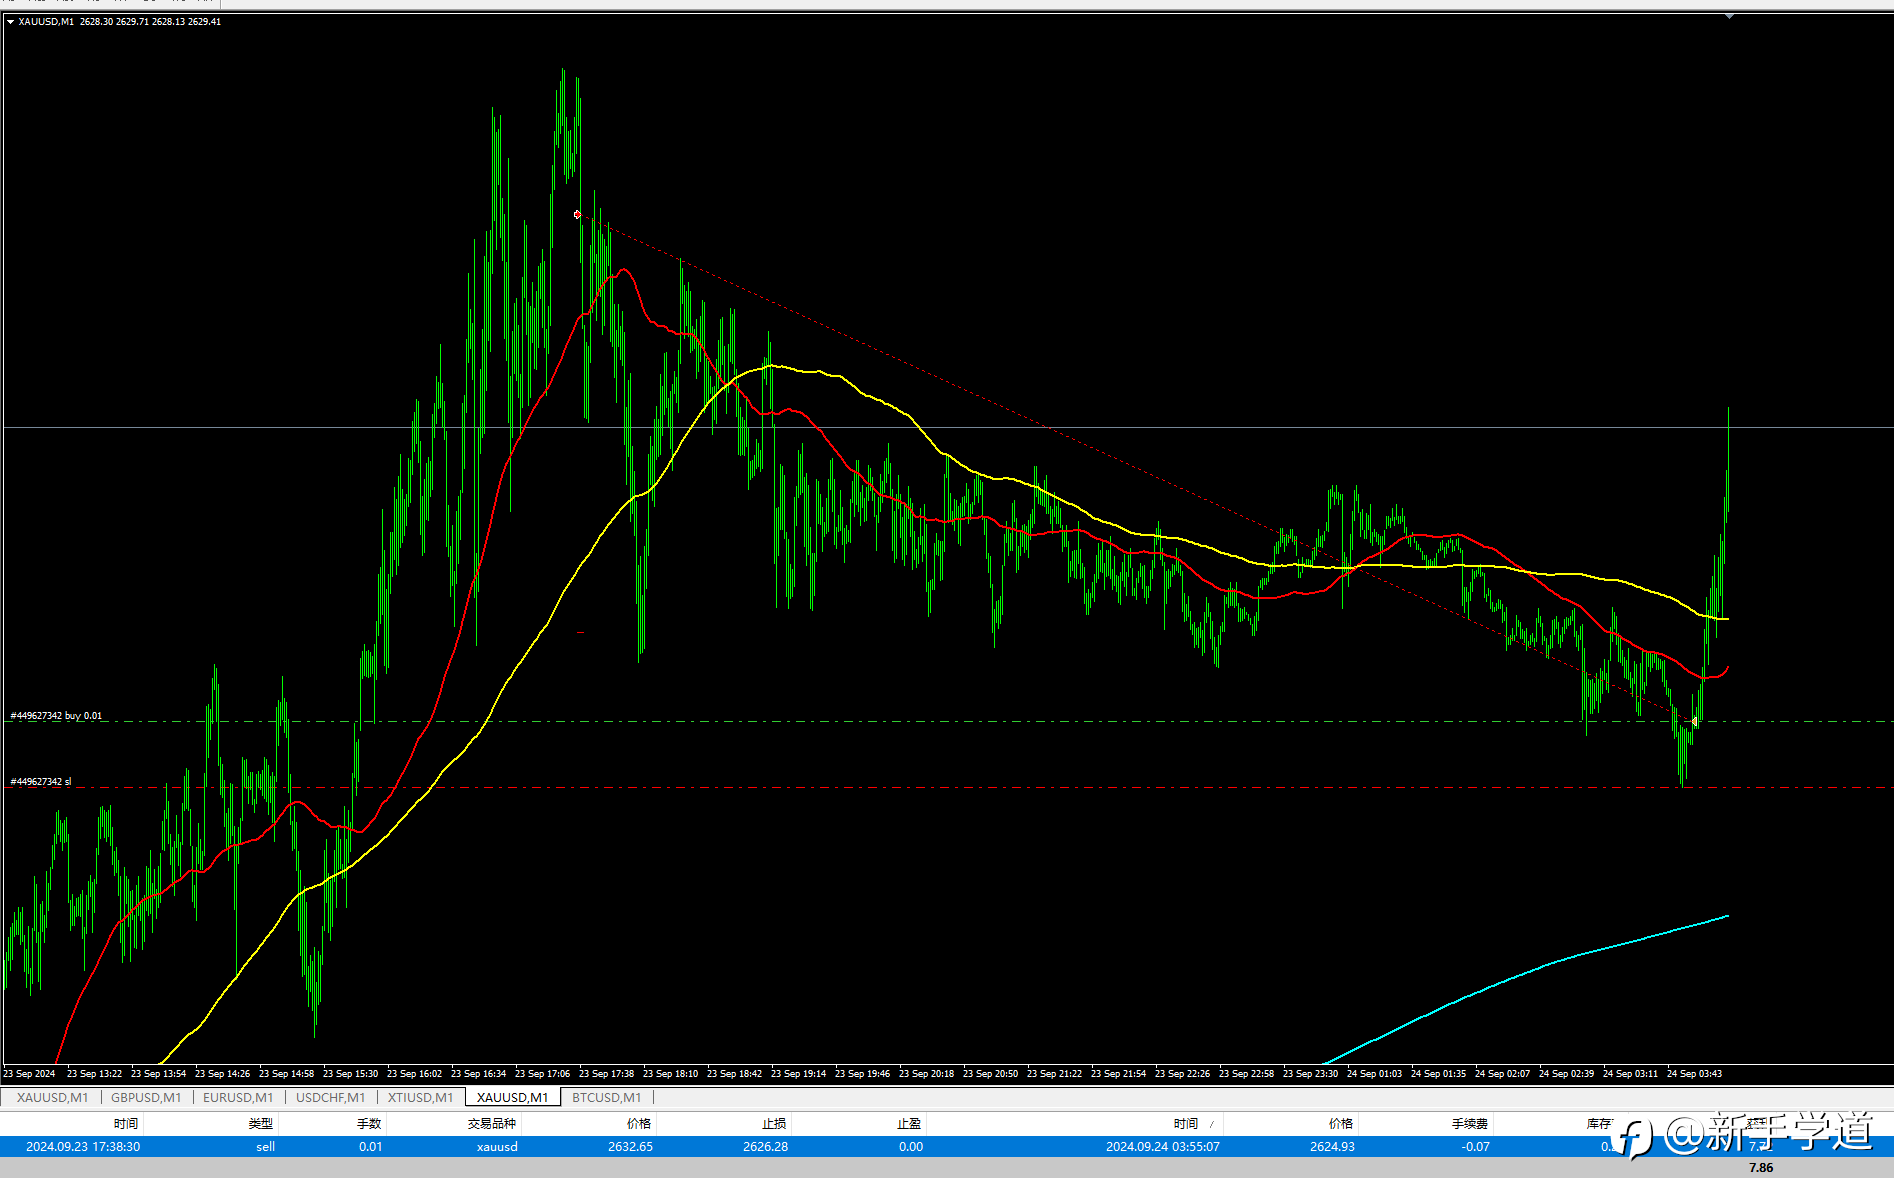Sort by the 手续费 column header
Image resolution: width=1894 pixels, height=1201 pixels.
point(1470,1124)
